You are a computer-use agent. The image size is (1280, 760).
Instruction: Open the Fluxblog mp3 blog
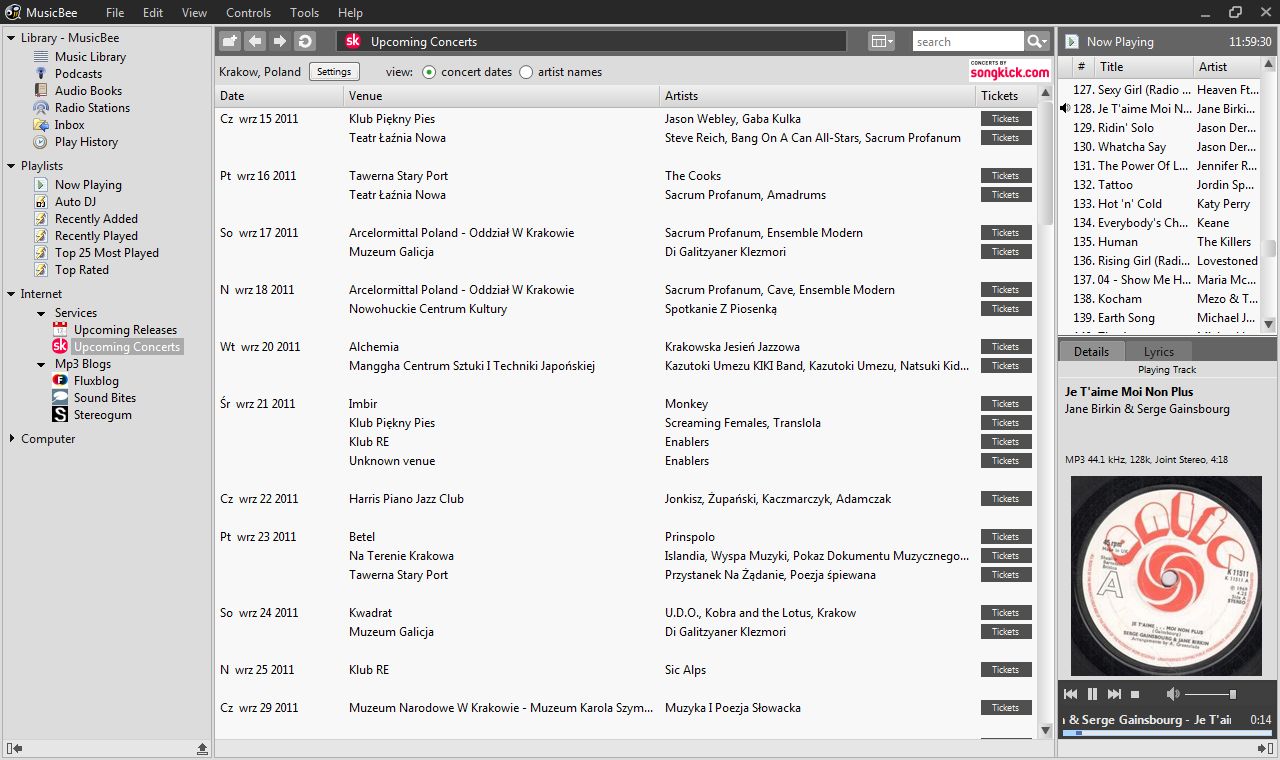click(96, 381)
